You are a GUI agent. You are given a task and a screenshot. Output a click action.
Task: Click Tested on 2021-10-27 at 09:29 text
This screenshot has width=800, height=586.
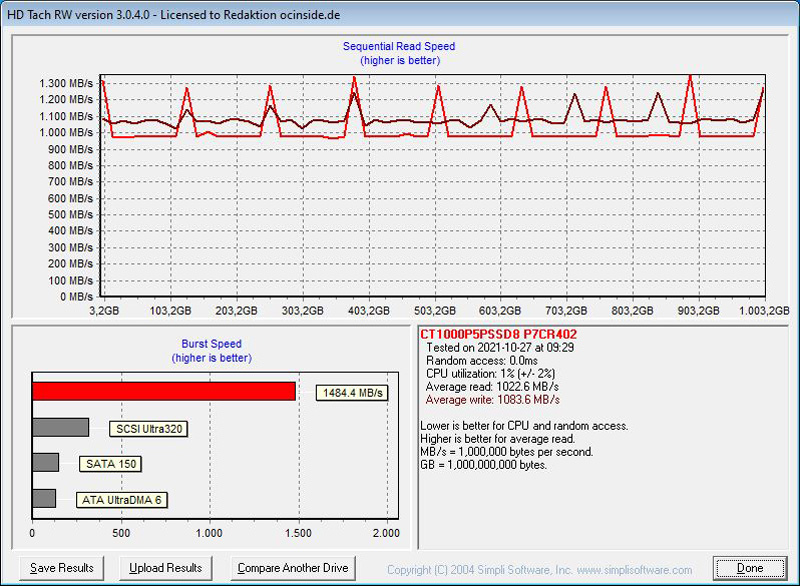(x=499, y=348)
